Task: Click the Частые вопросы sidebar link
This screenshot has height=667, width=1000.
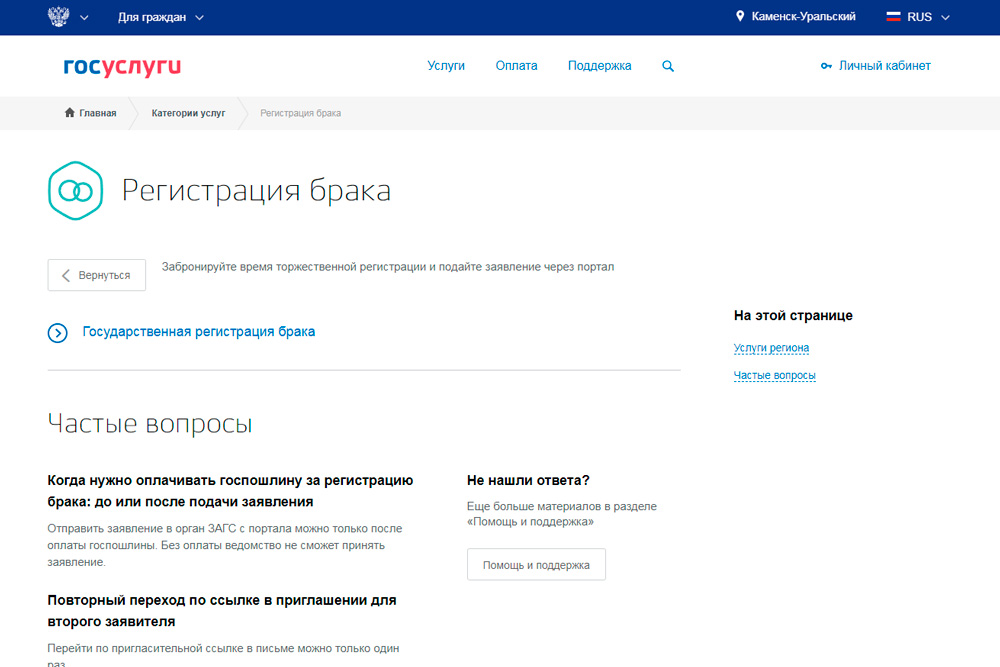Action: point(775,375)
